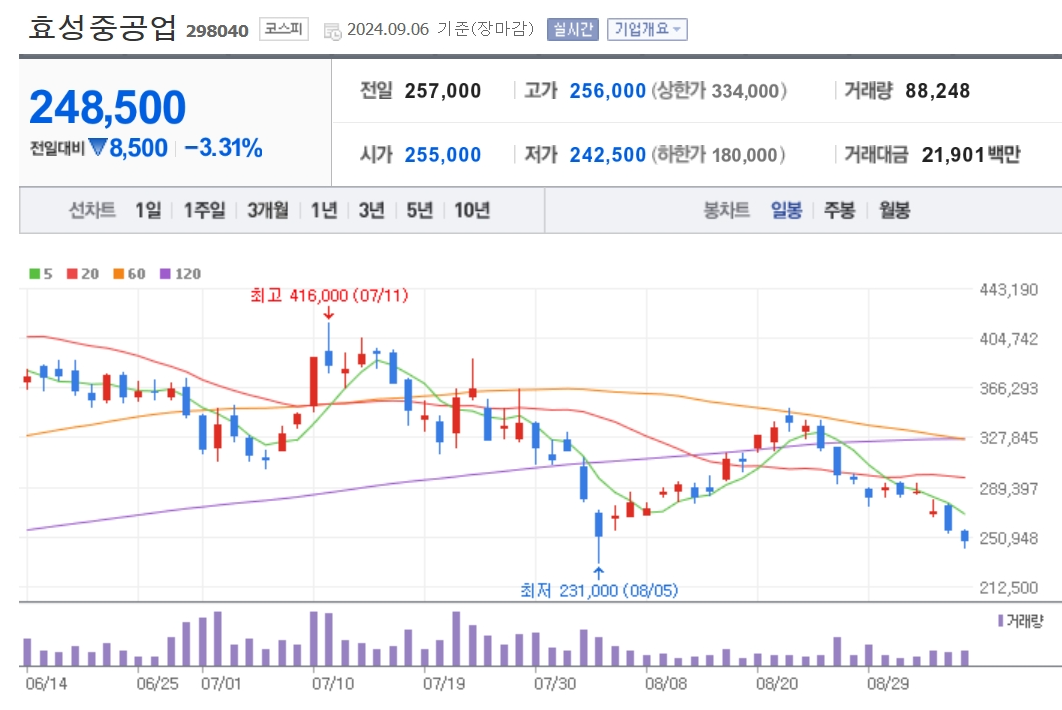Viewport: 1062px width, 710px height.
Task: Open the 기업개요 dropdown
Action: click(x=647, y=29)
